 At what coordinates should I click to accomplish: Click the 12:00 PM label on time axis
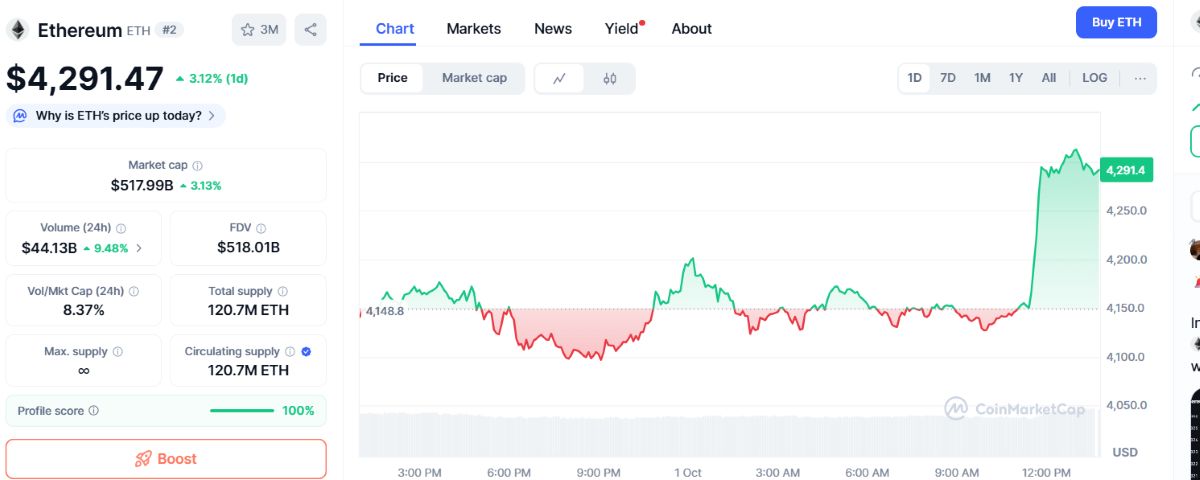[x=1047, y=472]
